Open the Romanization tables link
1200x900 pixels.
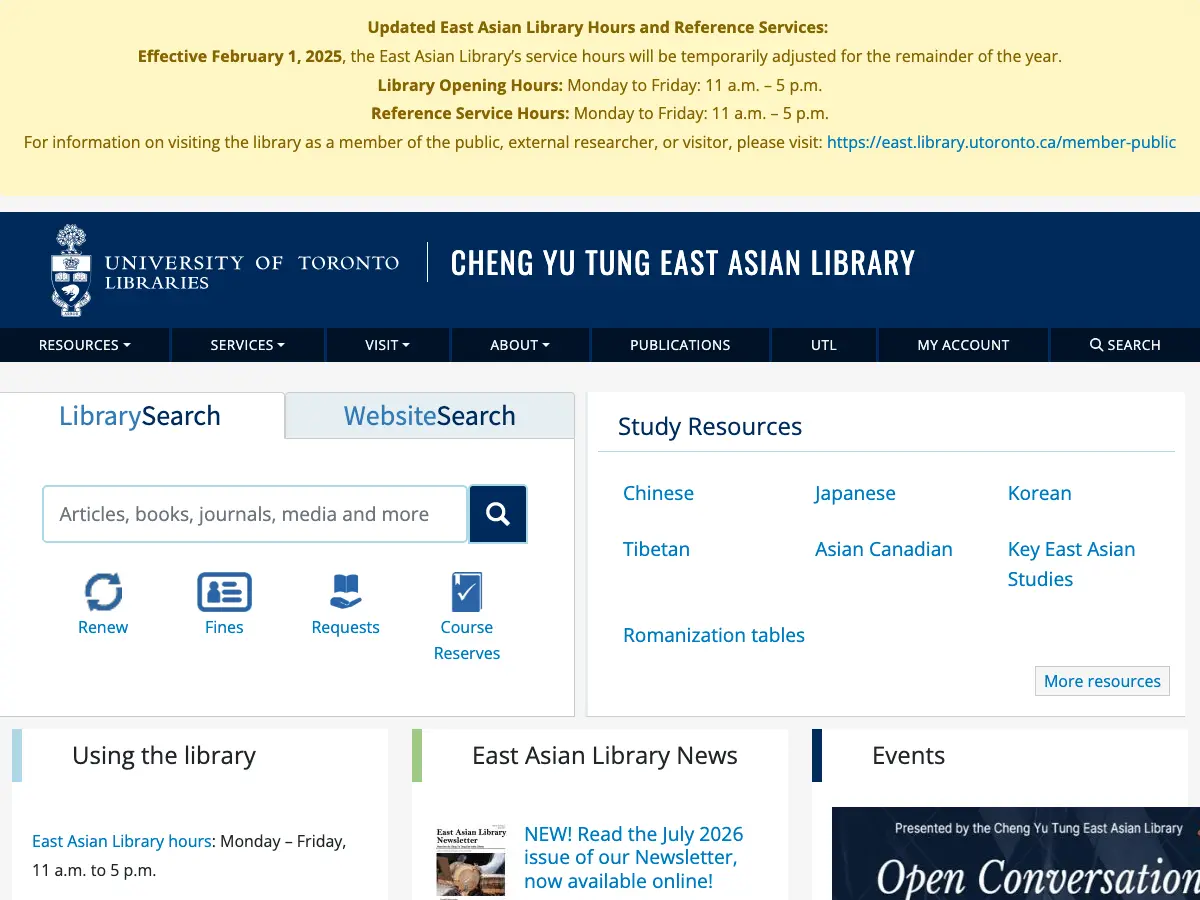pos(714,635)
